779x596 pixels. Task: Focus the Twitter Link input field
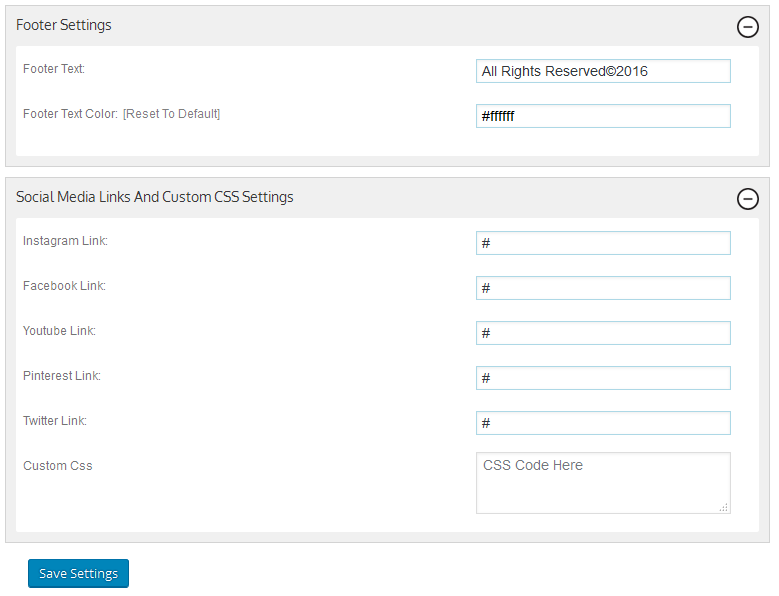click(x=603, y=423)
